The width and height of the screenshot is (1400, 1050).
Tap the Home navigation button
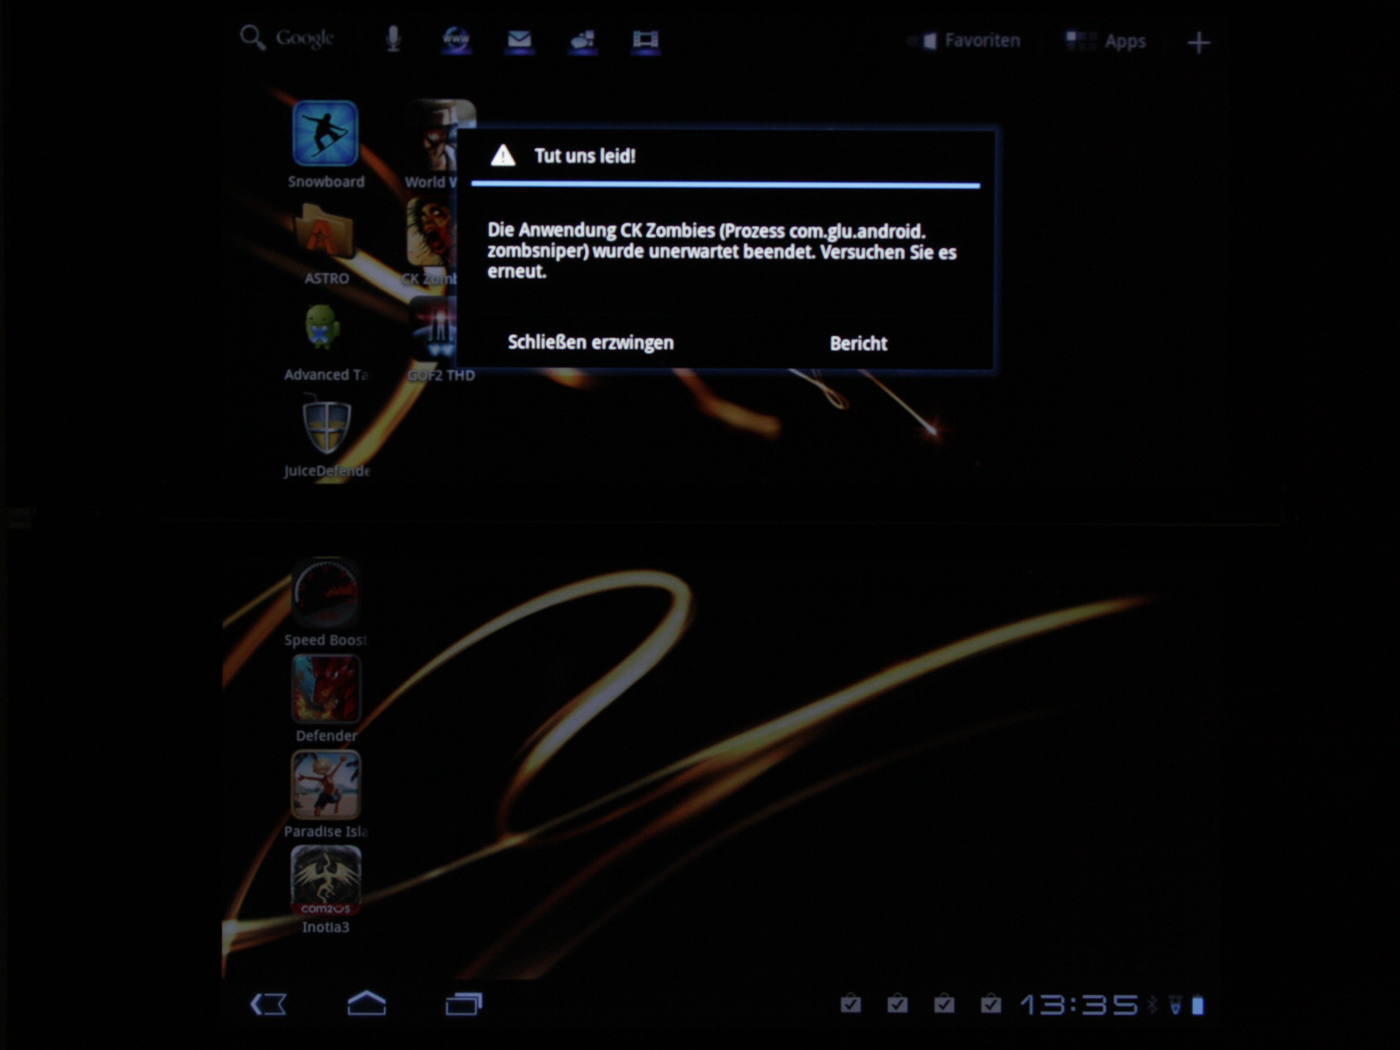tap(366, 1003)
